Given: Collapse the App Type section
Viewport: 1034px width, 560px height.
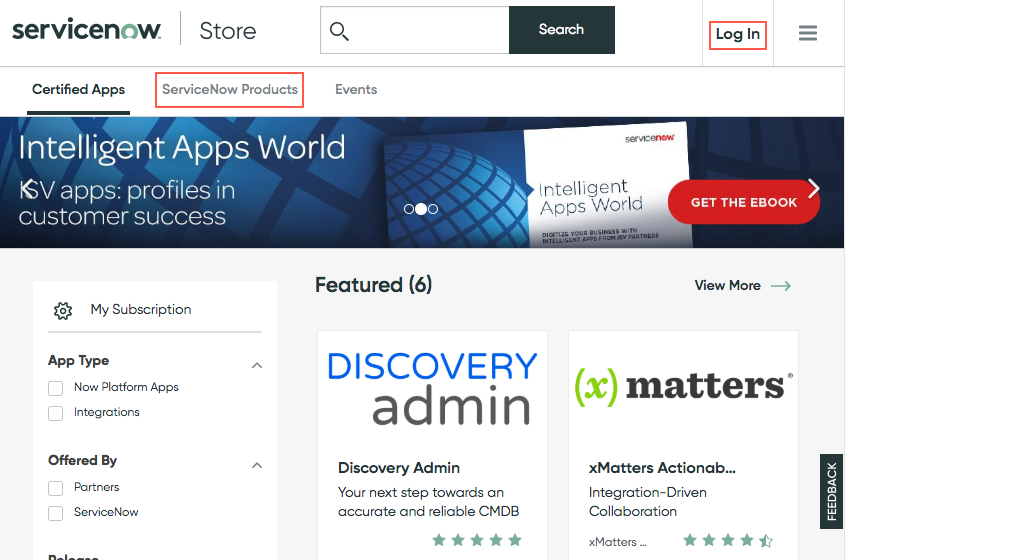Looking at the screenshot, I should point(257,365).
